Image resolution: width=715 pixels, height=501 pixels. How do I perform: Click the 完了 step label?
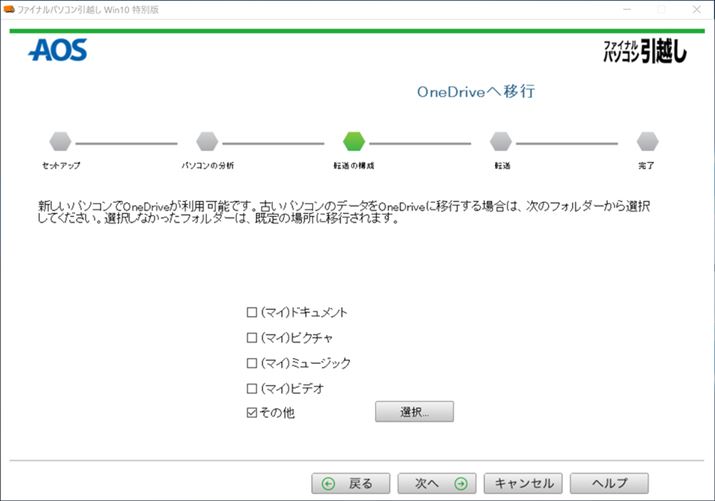click(x=646, y=165)
